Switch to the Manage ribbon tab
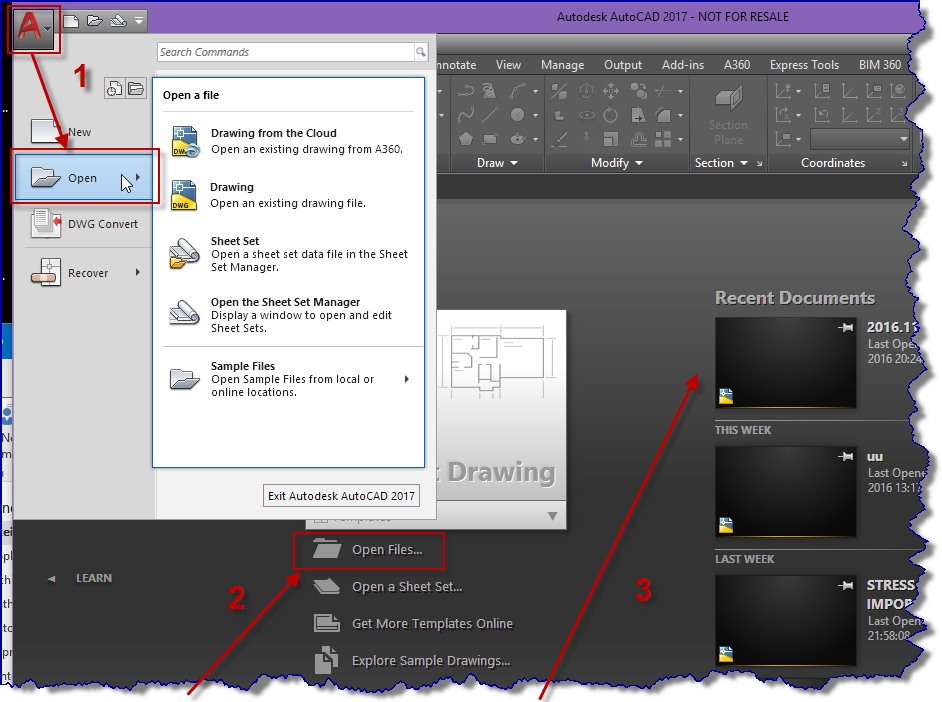 pyautogui.click(x=562, y=64)
